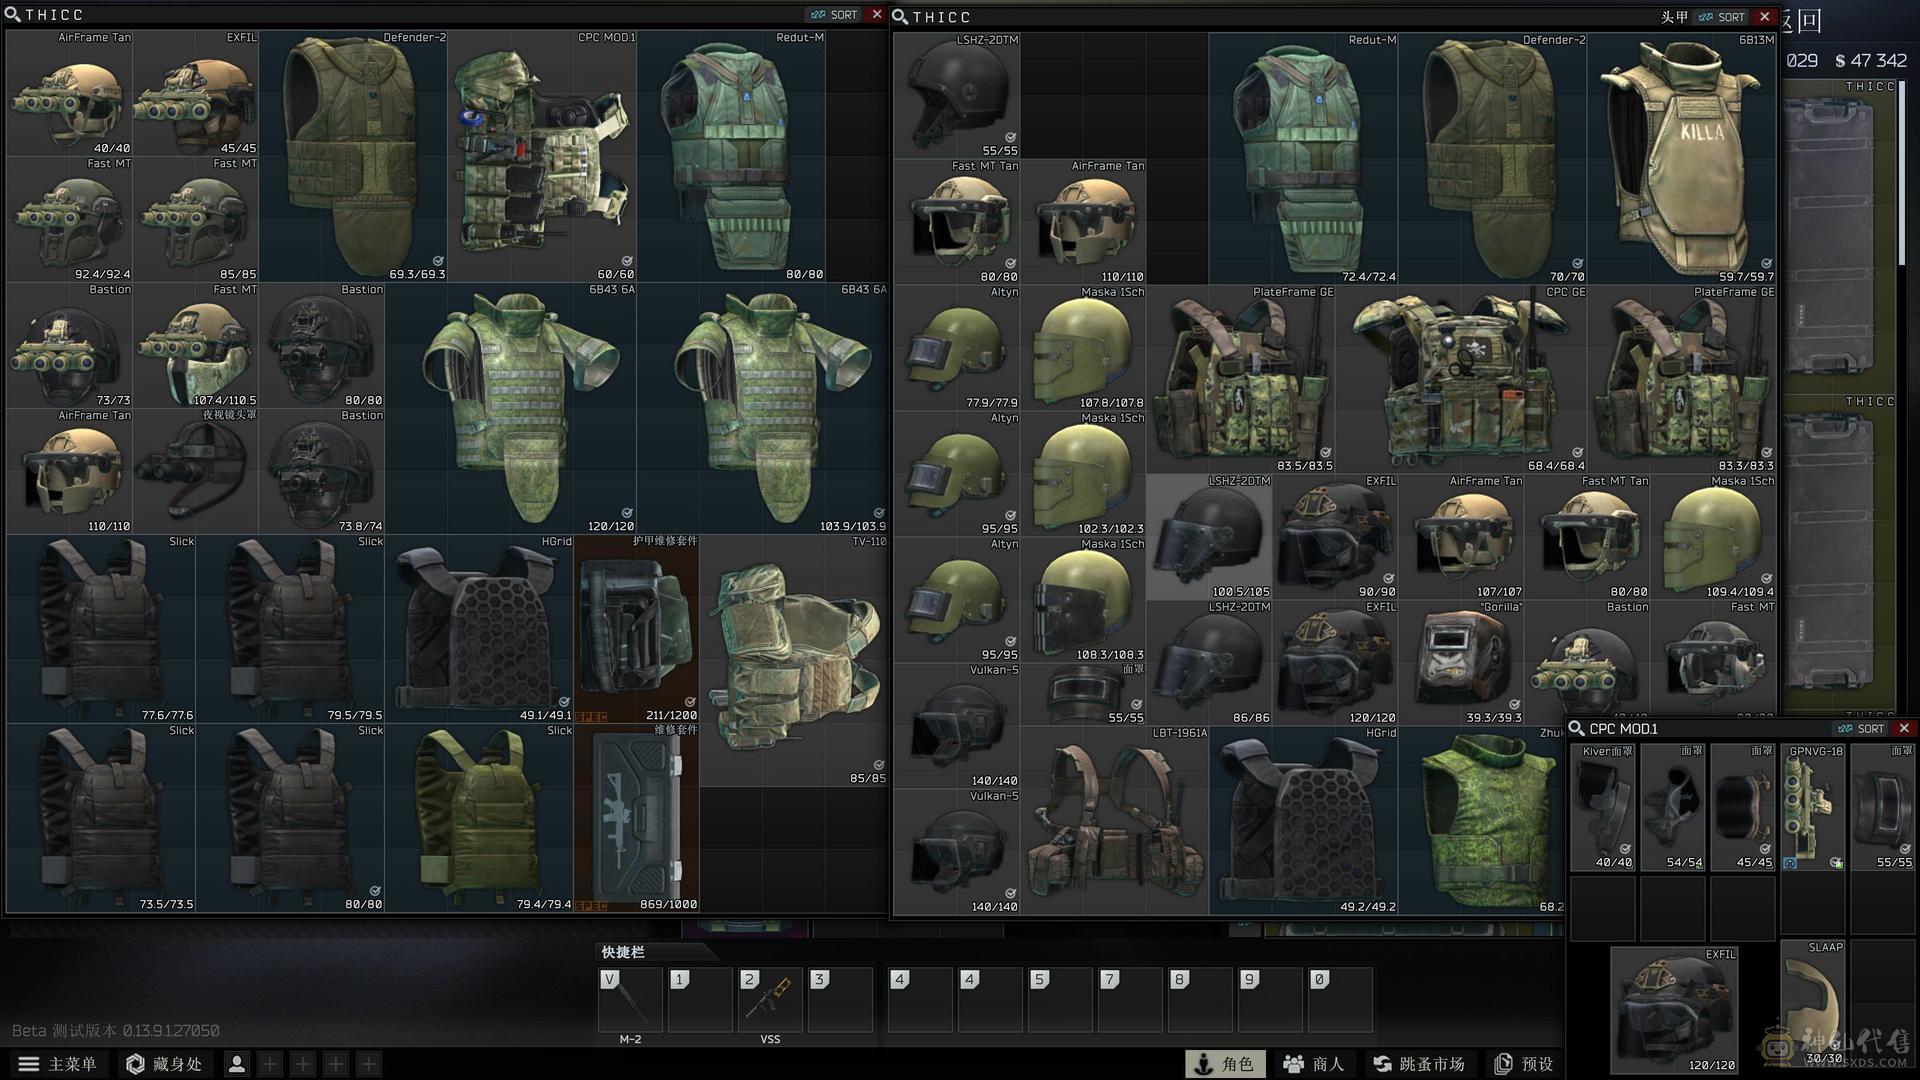Select the Maska 1Sch helmet showing 109.4/109.4

(1713, 537)
